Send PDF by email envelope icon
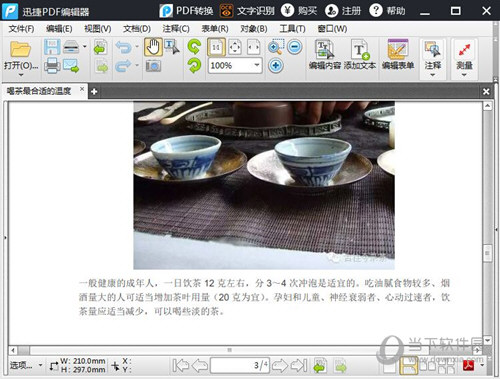 (x=71, y=65)
